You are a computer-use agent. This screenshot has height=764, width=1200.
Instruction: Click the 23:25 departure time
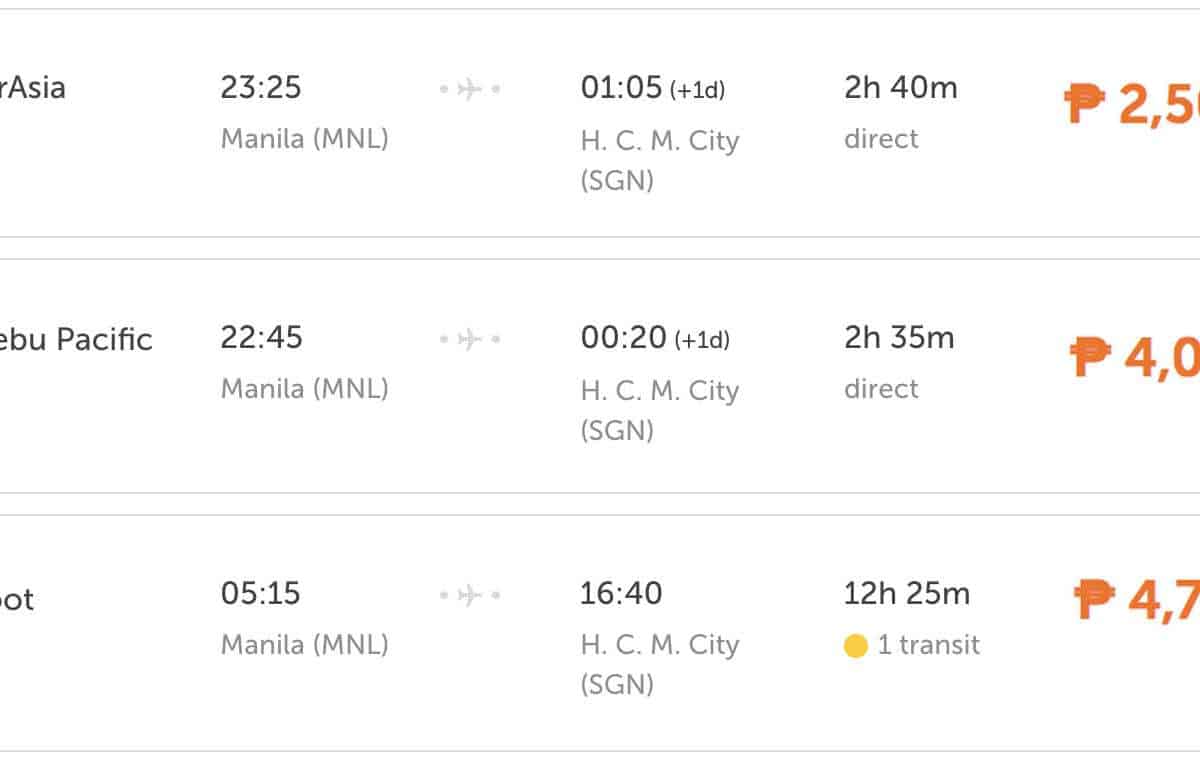[x=261, y=88]
